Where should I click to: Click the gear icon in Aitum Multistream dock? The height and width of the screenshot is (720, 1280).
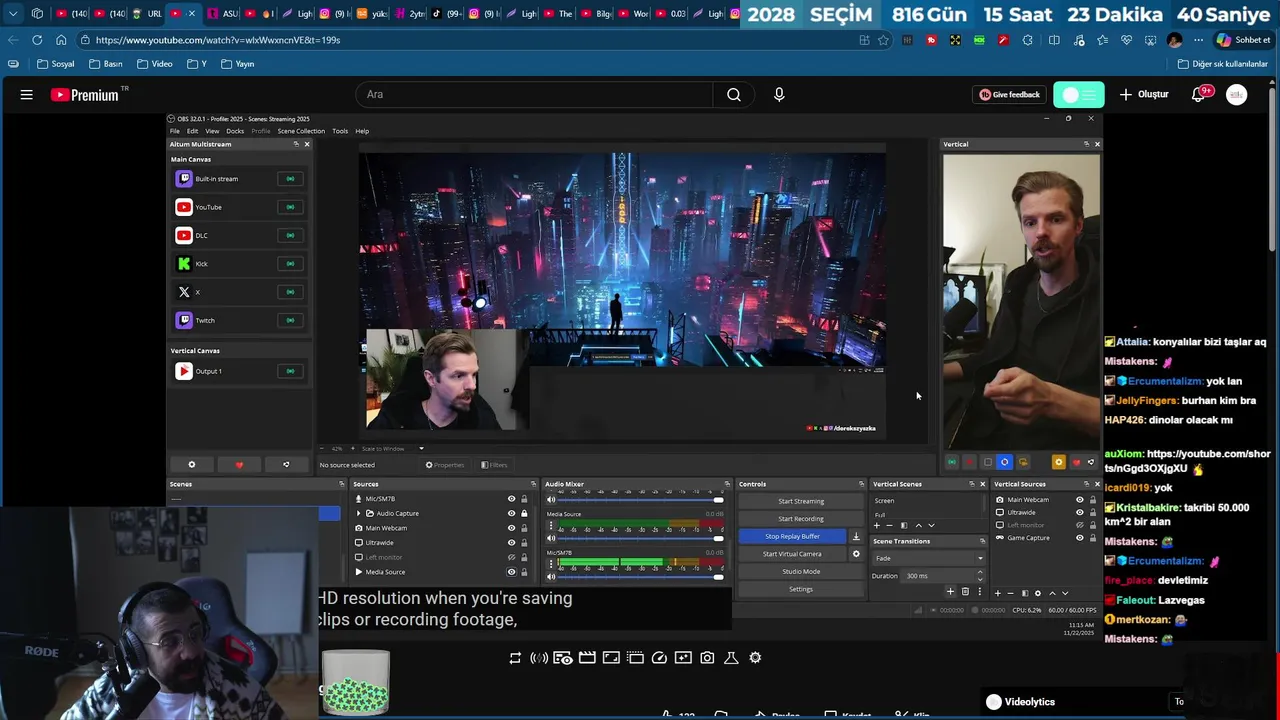pyautogui.click(x=192, y=464)
